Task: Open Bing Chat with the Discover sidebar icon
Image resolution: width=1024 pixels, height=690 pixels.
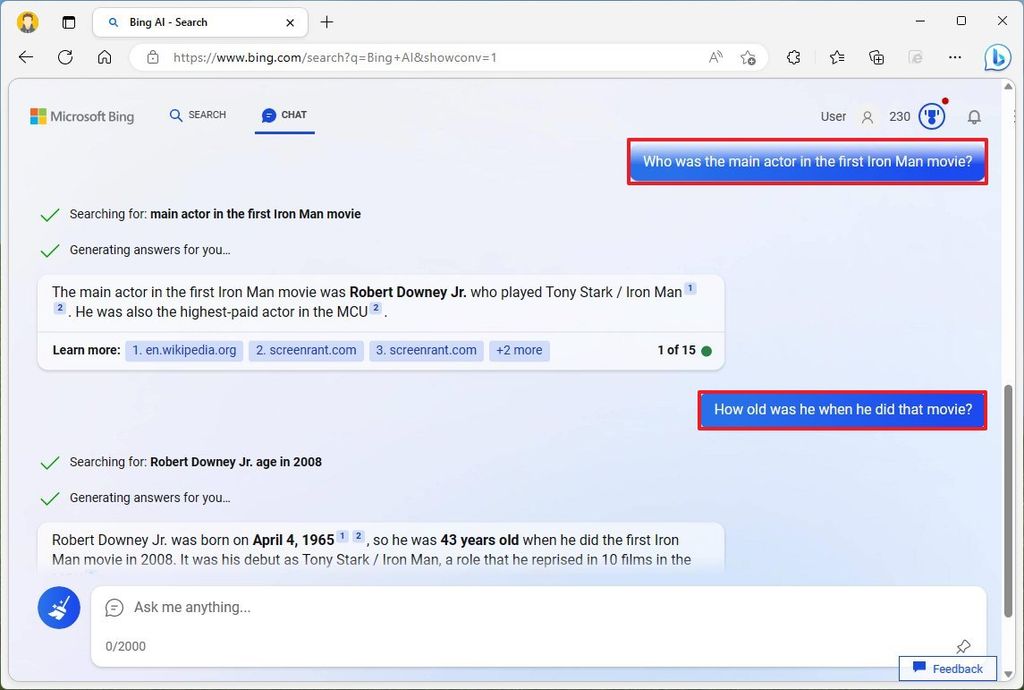Action: [997, 57]
